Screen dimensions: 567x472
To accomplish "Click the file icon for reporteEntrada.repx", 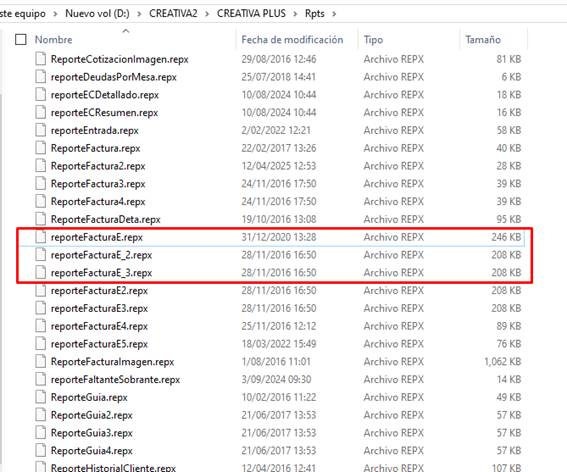I will pyautogui.click(x=40, y=130).
